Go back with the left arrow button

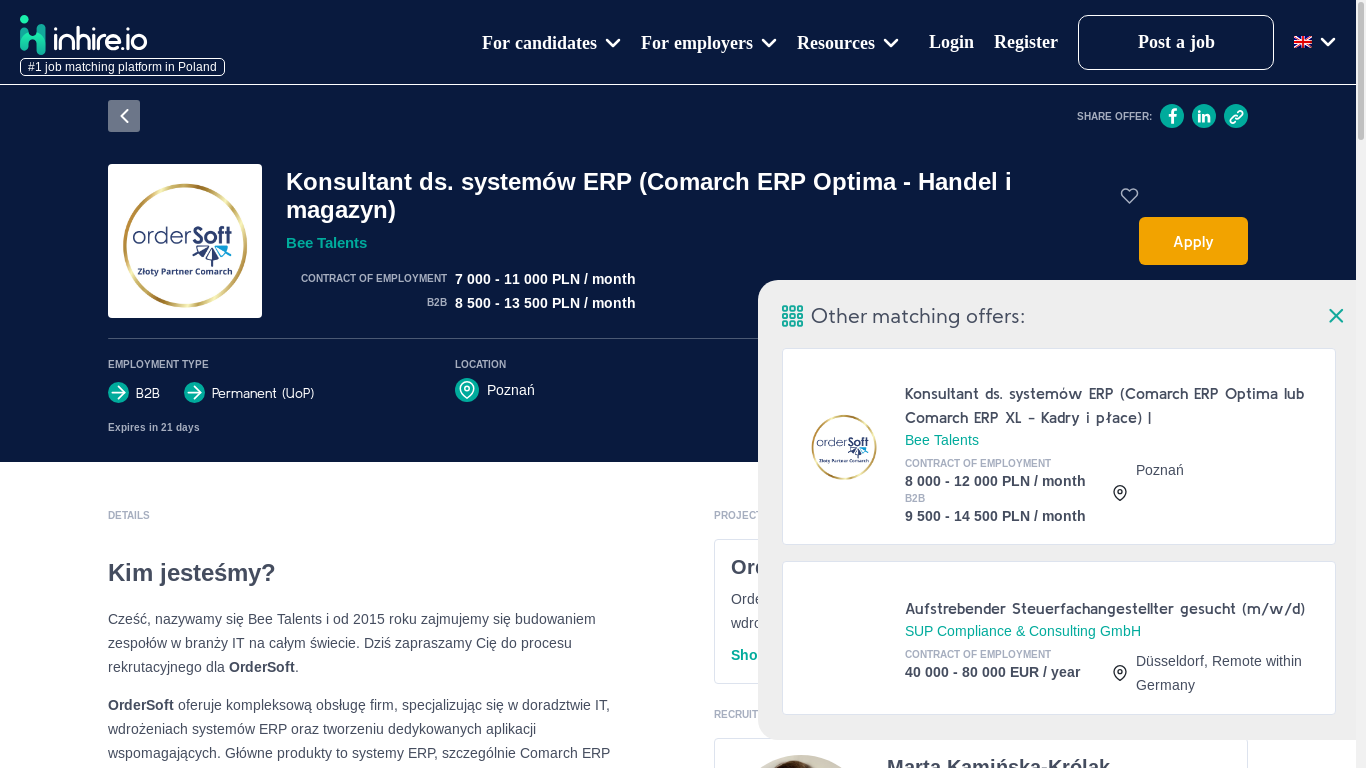[x=124, y=116]
